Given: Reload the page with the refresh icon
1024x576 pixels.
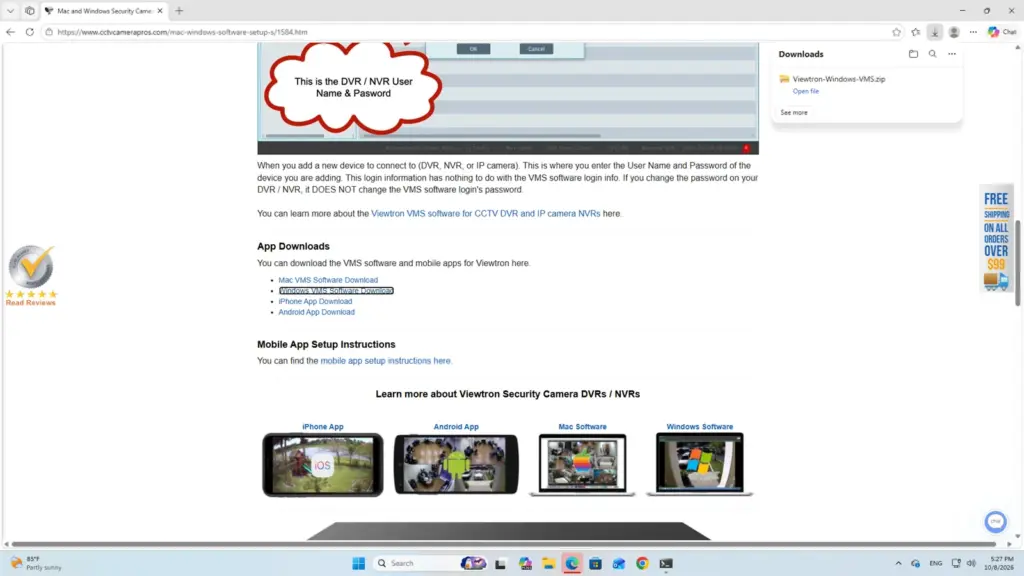Looking at the screenshot, I should coord(29,31).
